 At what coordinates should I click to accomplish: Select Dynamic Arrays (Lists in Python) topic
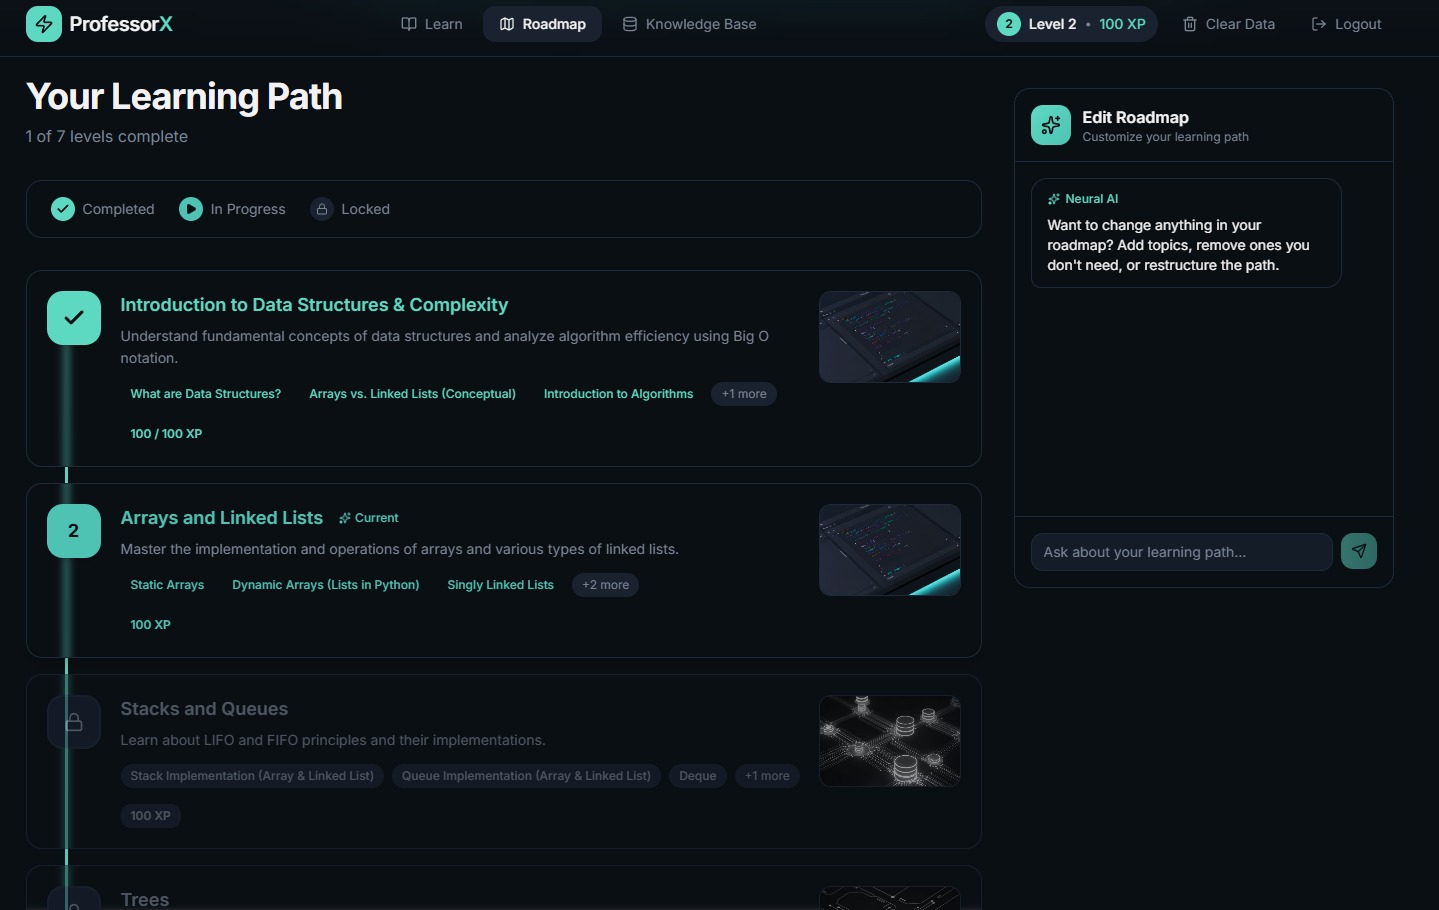point(326,585)
